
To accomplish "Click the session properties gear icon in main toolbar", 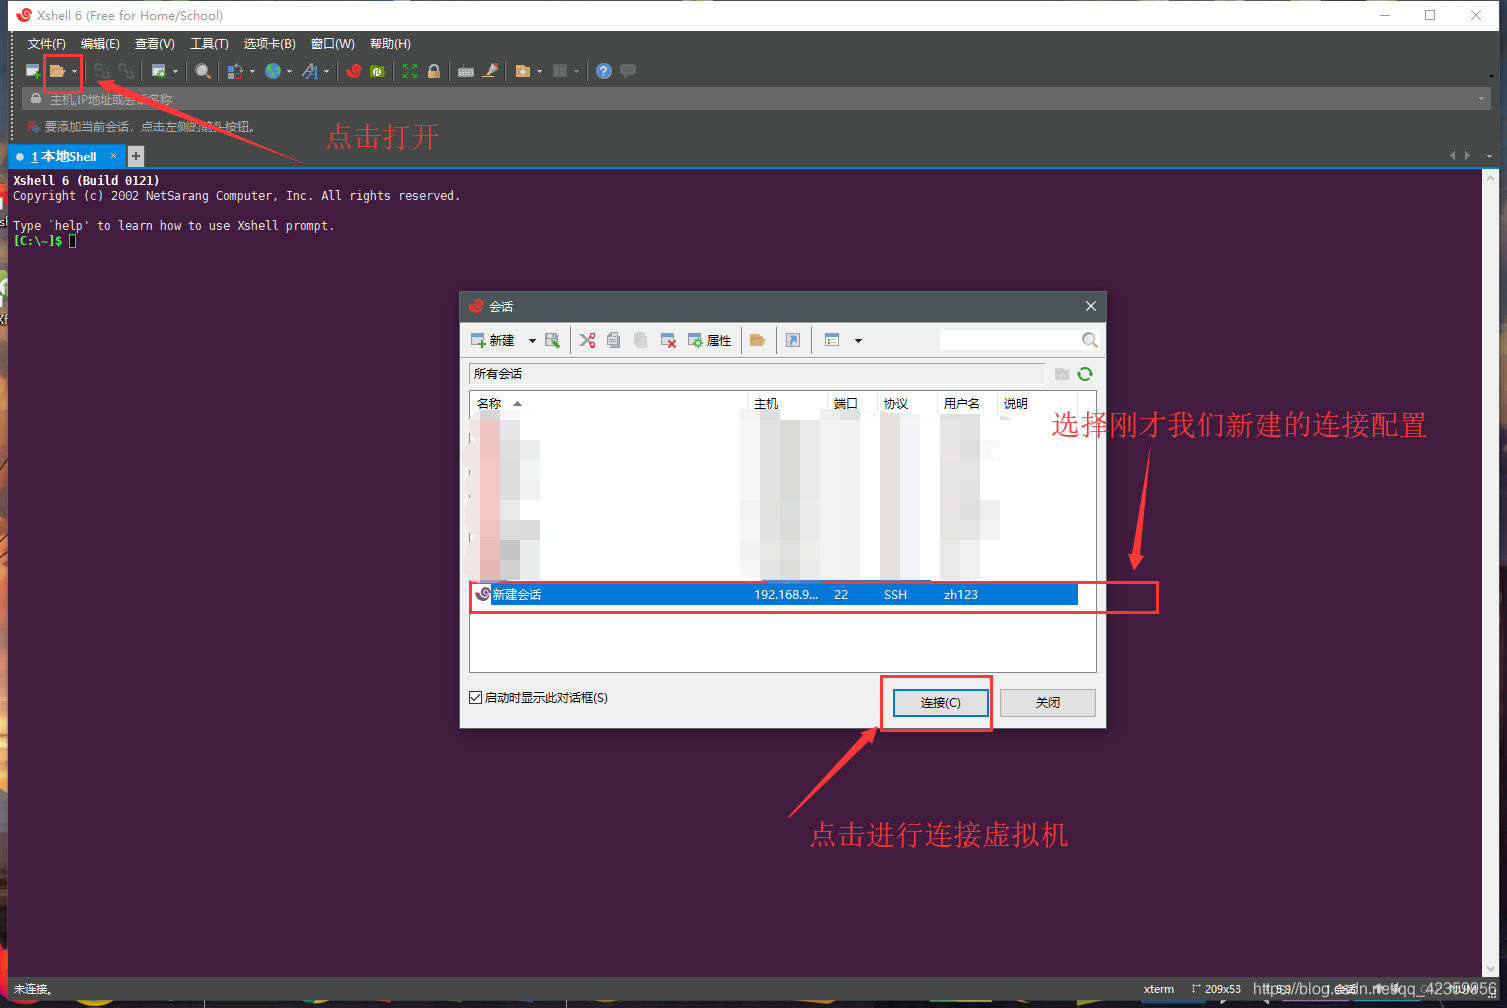I will click(x=158, y=71).
